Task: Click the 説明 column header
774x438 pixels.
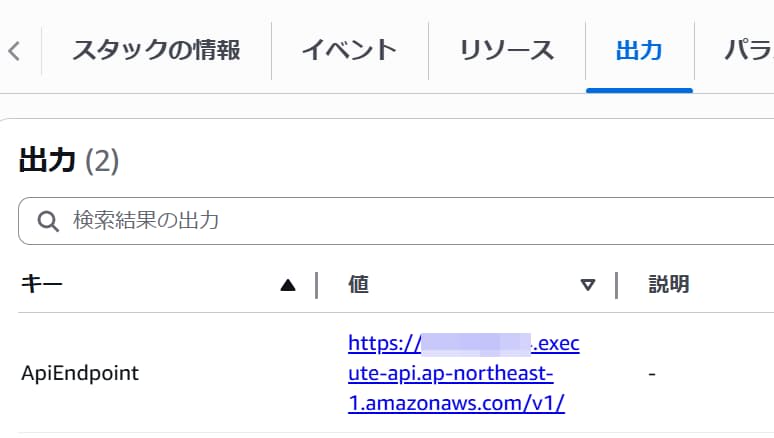Action: 669,285
